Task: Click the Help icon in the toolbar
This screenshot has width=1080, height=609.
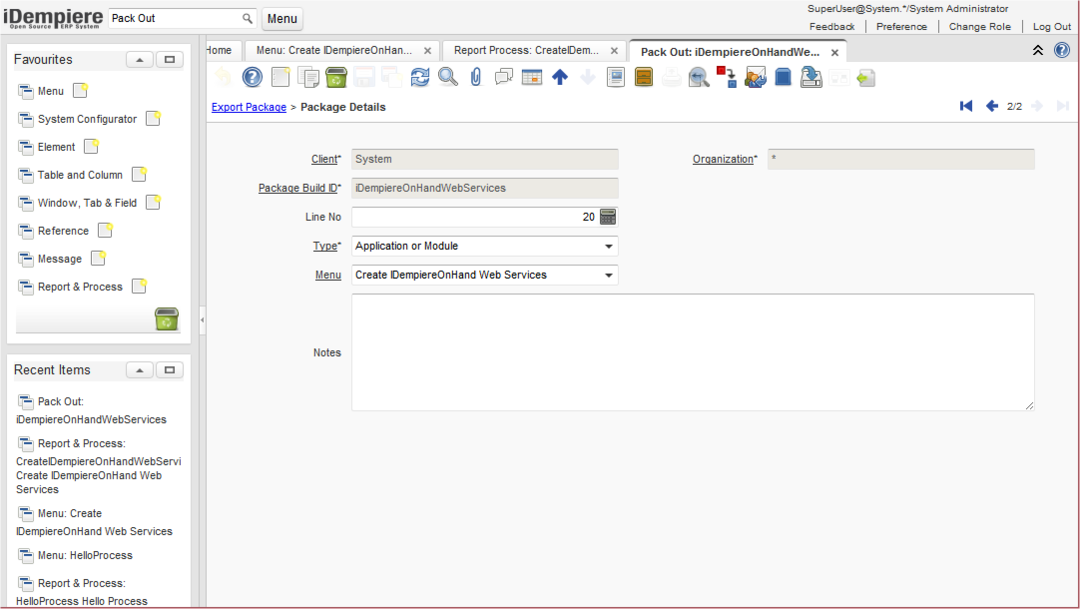Action: [252, 77]
